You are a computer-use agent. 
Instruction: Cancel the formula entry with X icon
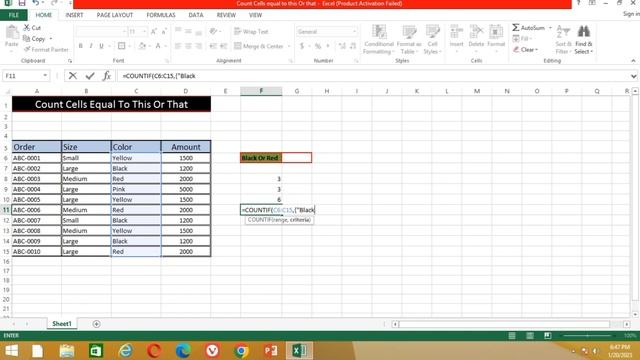point(73,76)
